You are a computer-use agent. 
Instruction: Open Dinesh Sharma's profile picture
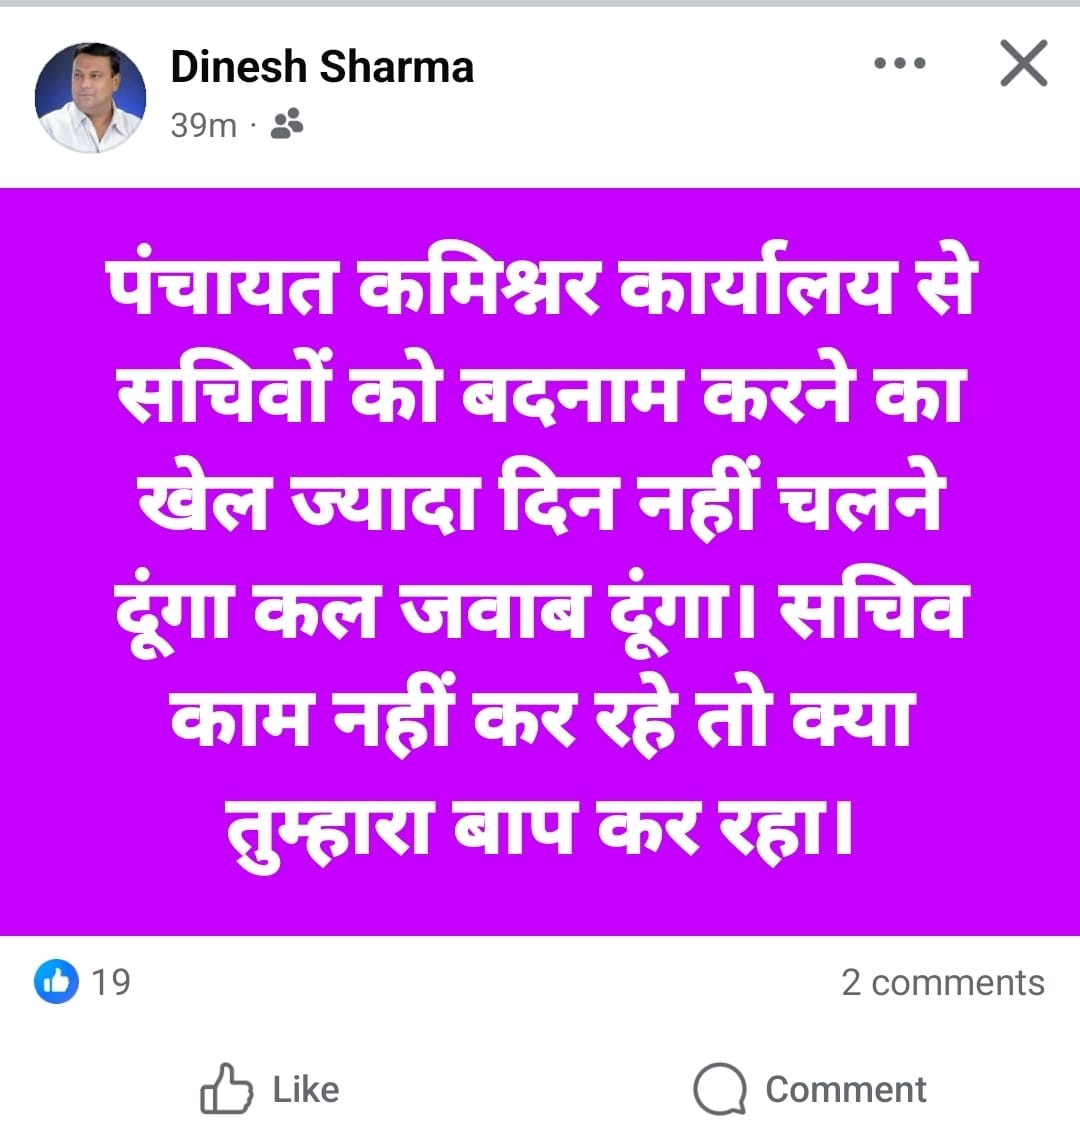pos(90,97)
